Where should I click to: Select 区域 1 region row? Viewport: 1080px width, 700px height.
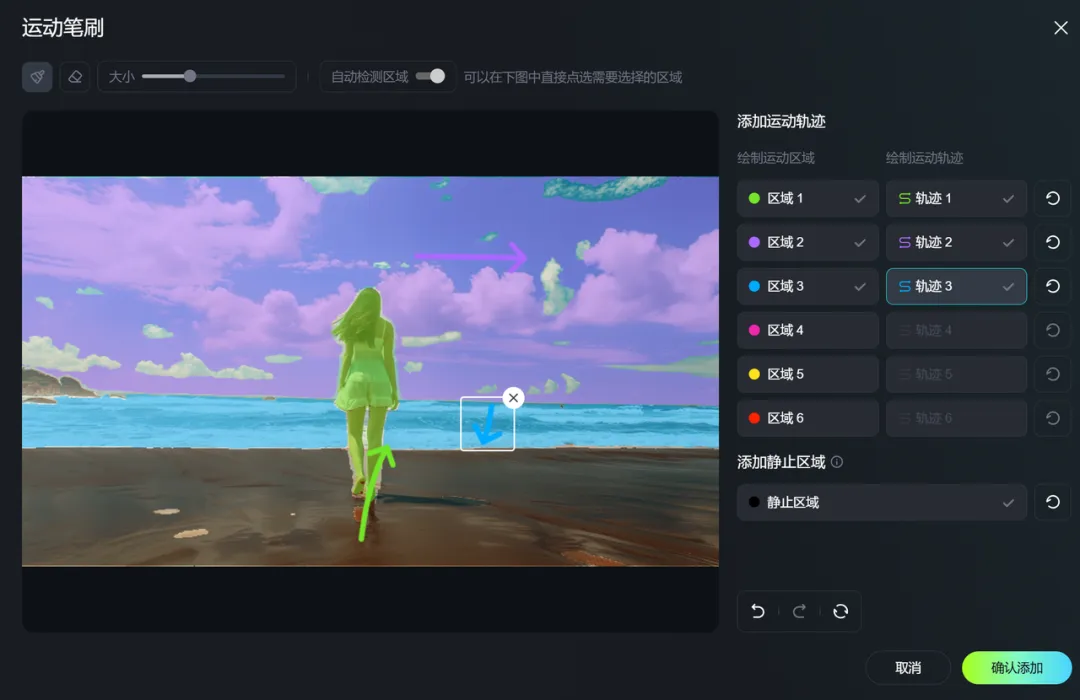click(807, 198)
